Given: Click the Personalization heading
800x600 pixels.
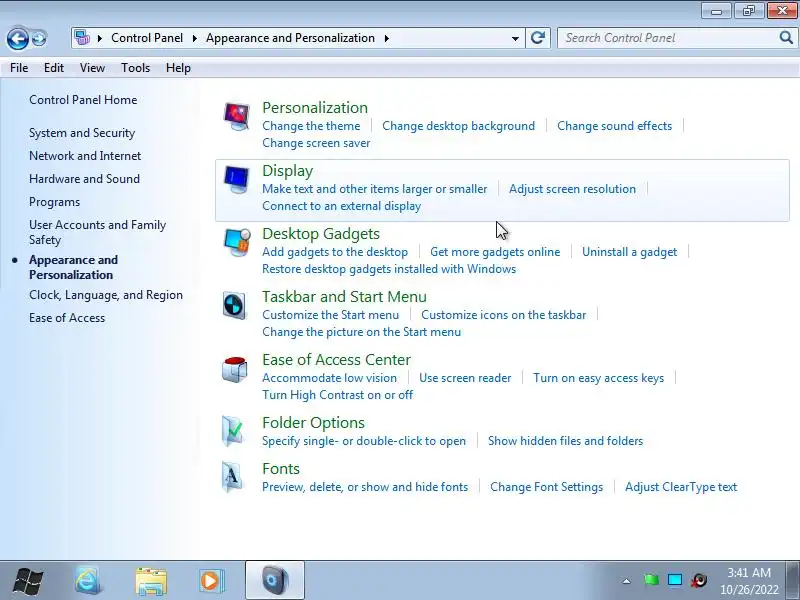Looking at the screenshot, I should point(315,108).
